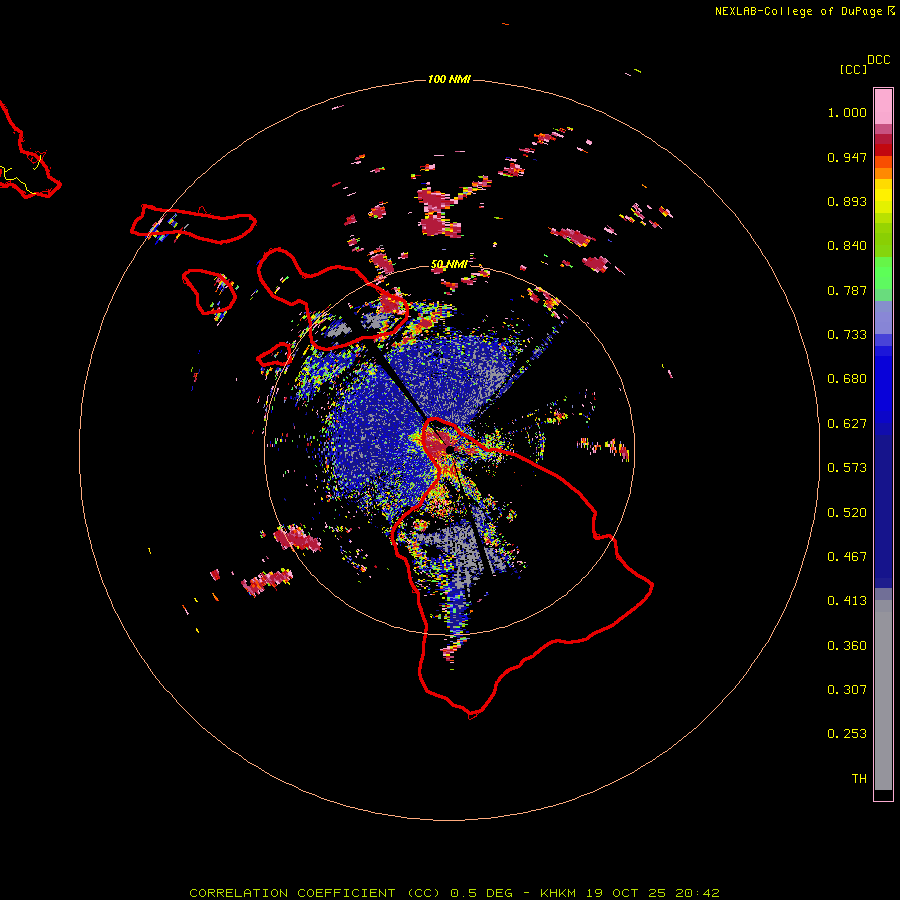The width and height of the screenshot is (900, 900).
Task: Click the 0.253 scale value
Action: 847,734
